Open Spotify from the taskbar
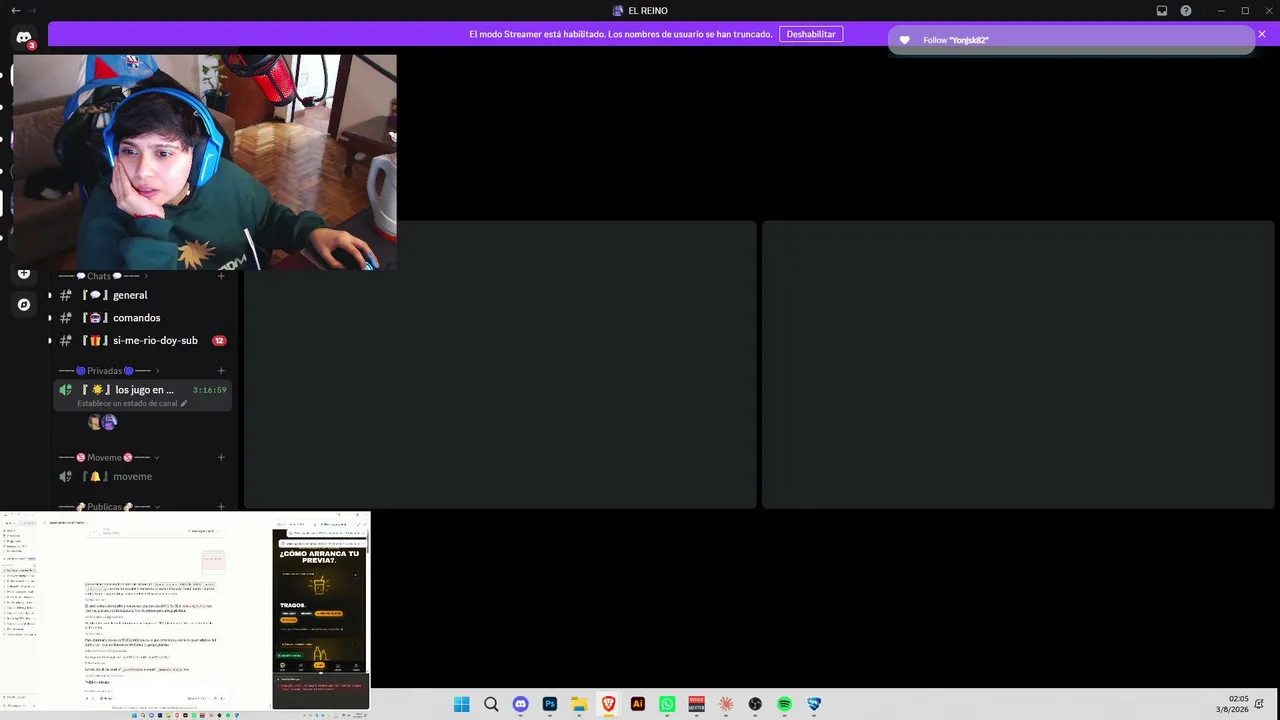Screen dimensions: 1280x720 (x=785, y=704)
